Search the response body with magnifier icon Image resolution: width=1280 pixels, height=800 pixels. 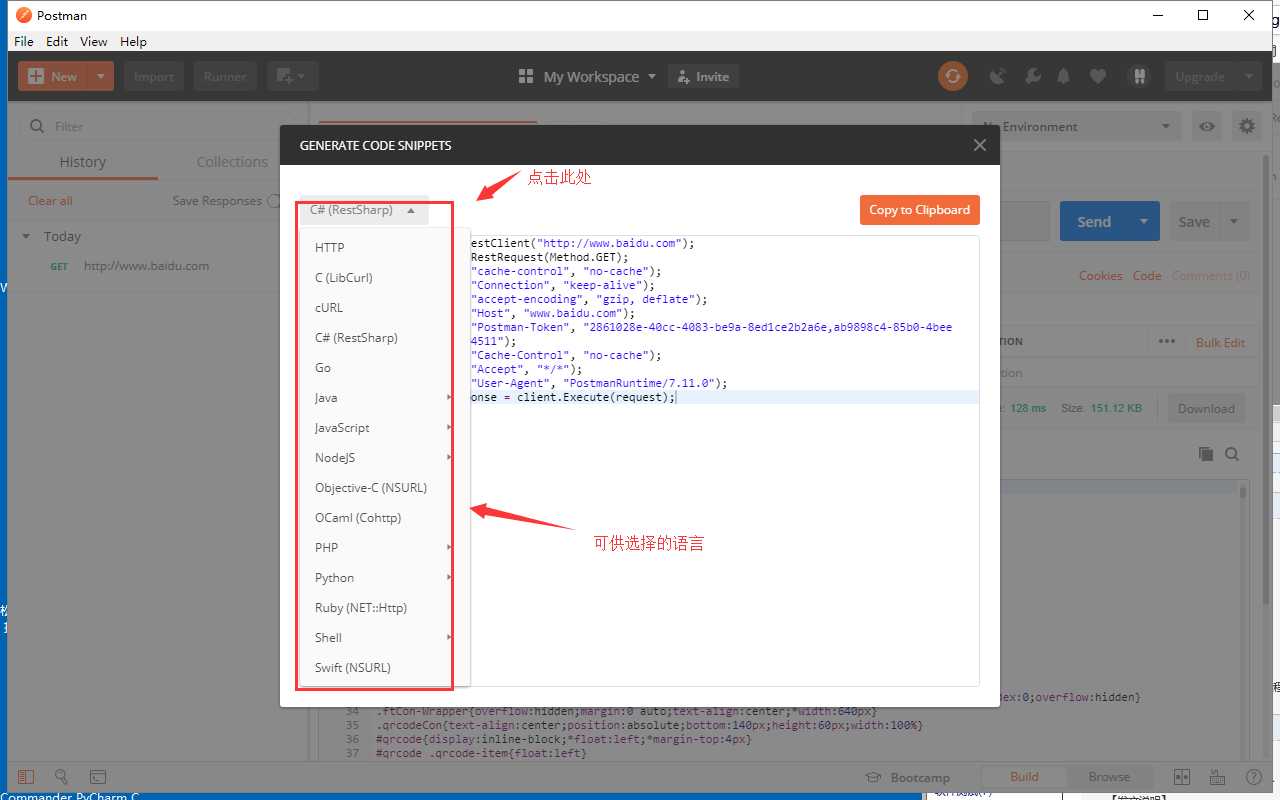pyautogui.click(x=1232, y=454)
